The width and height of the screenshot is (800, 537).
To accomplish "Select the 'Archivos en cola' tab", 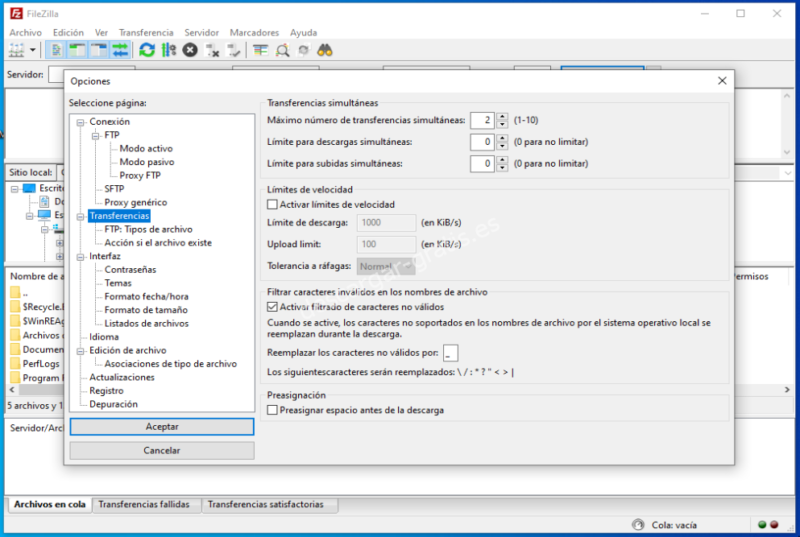I will click(49, 504).
